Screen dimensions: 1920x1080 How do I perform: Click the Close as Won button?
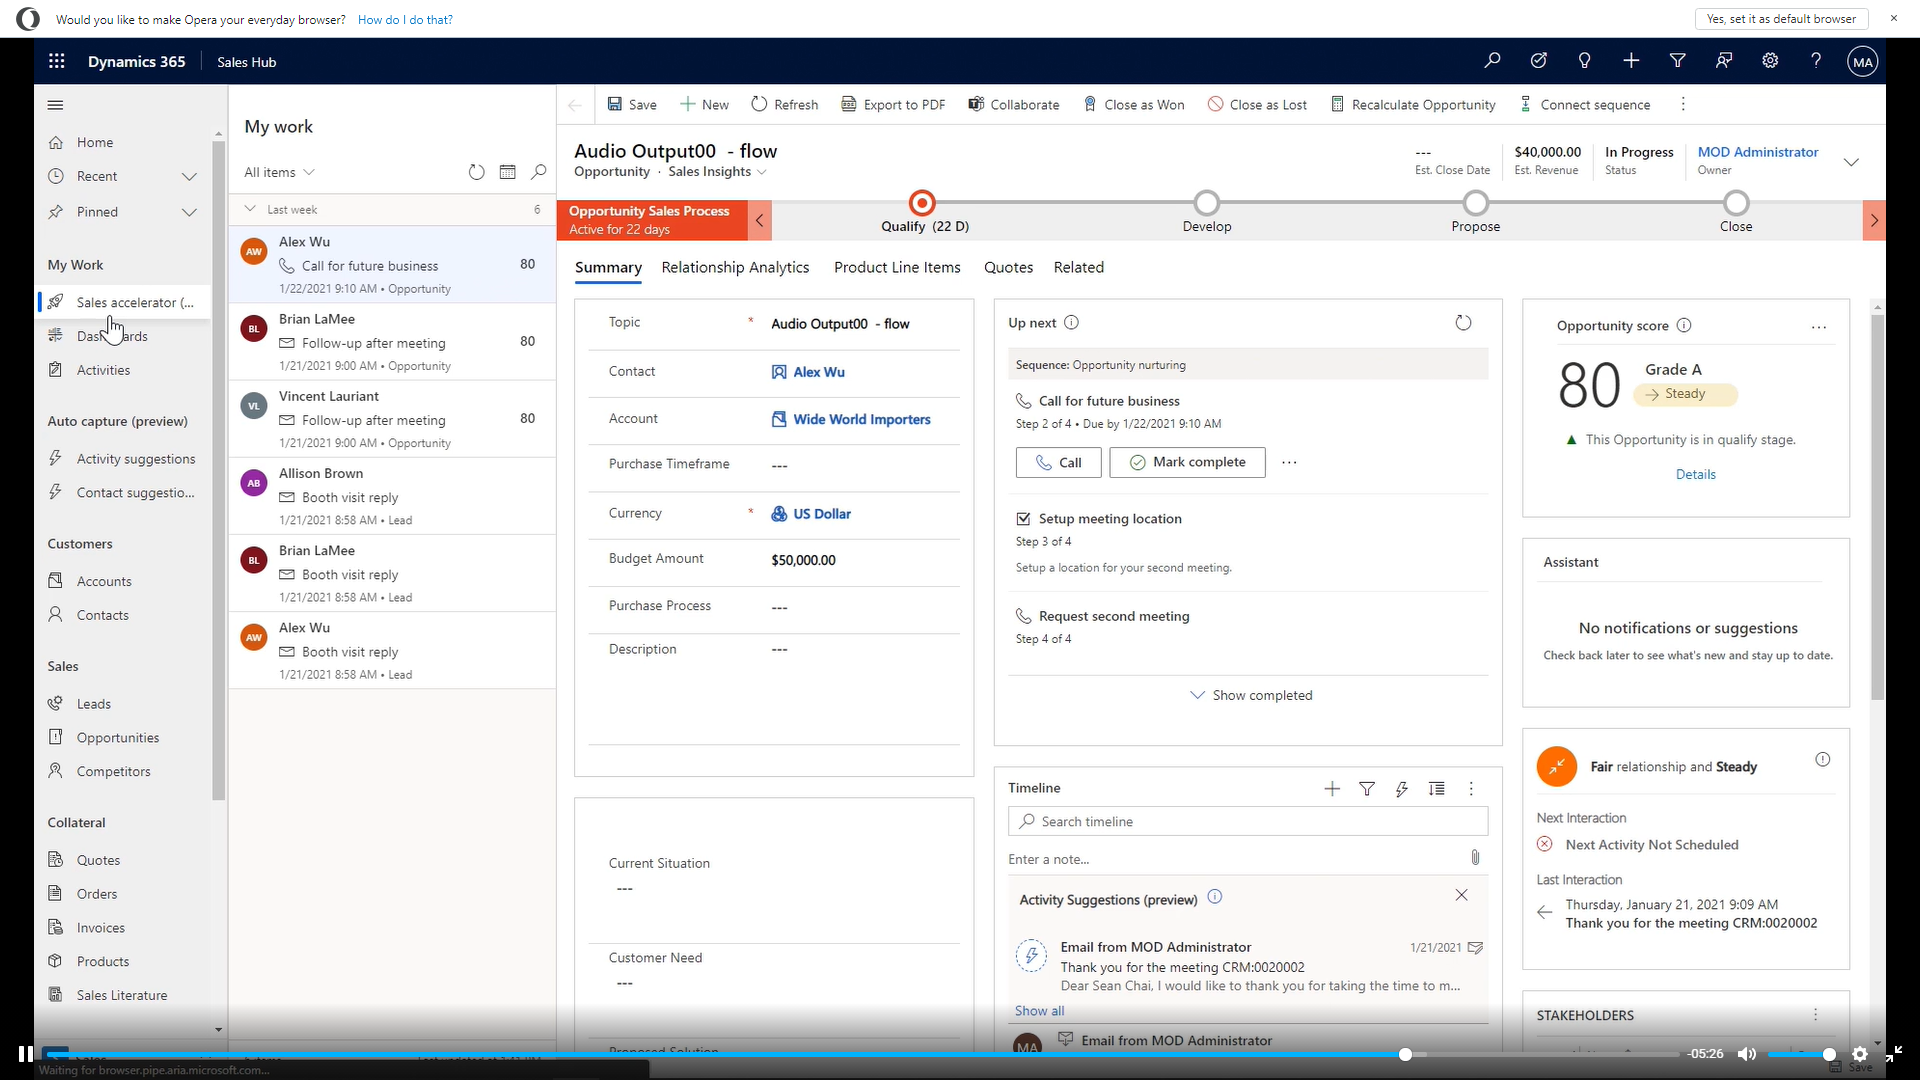tap(1134, 104)
